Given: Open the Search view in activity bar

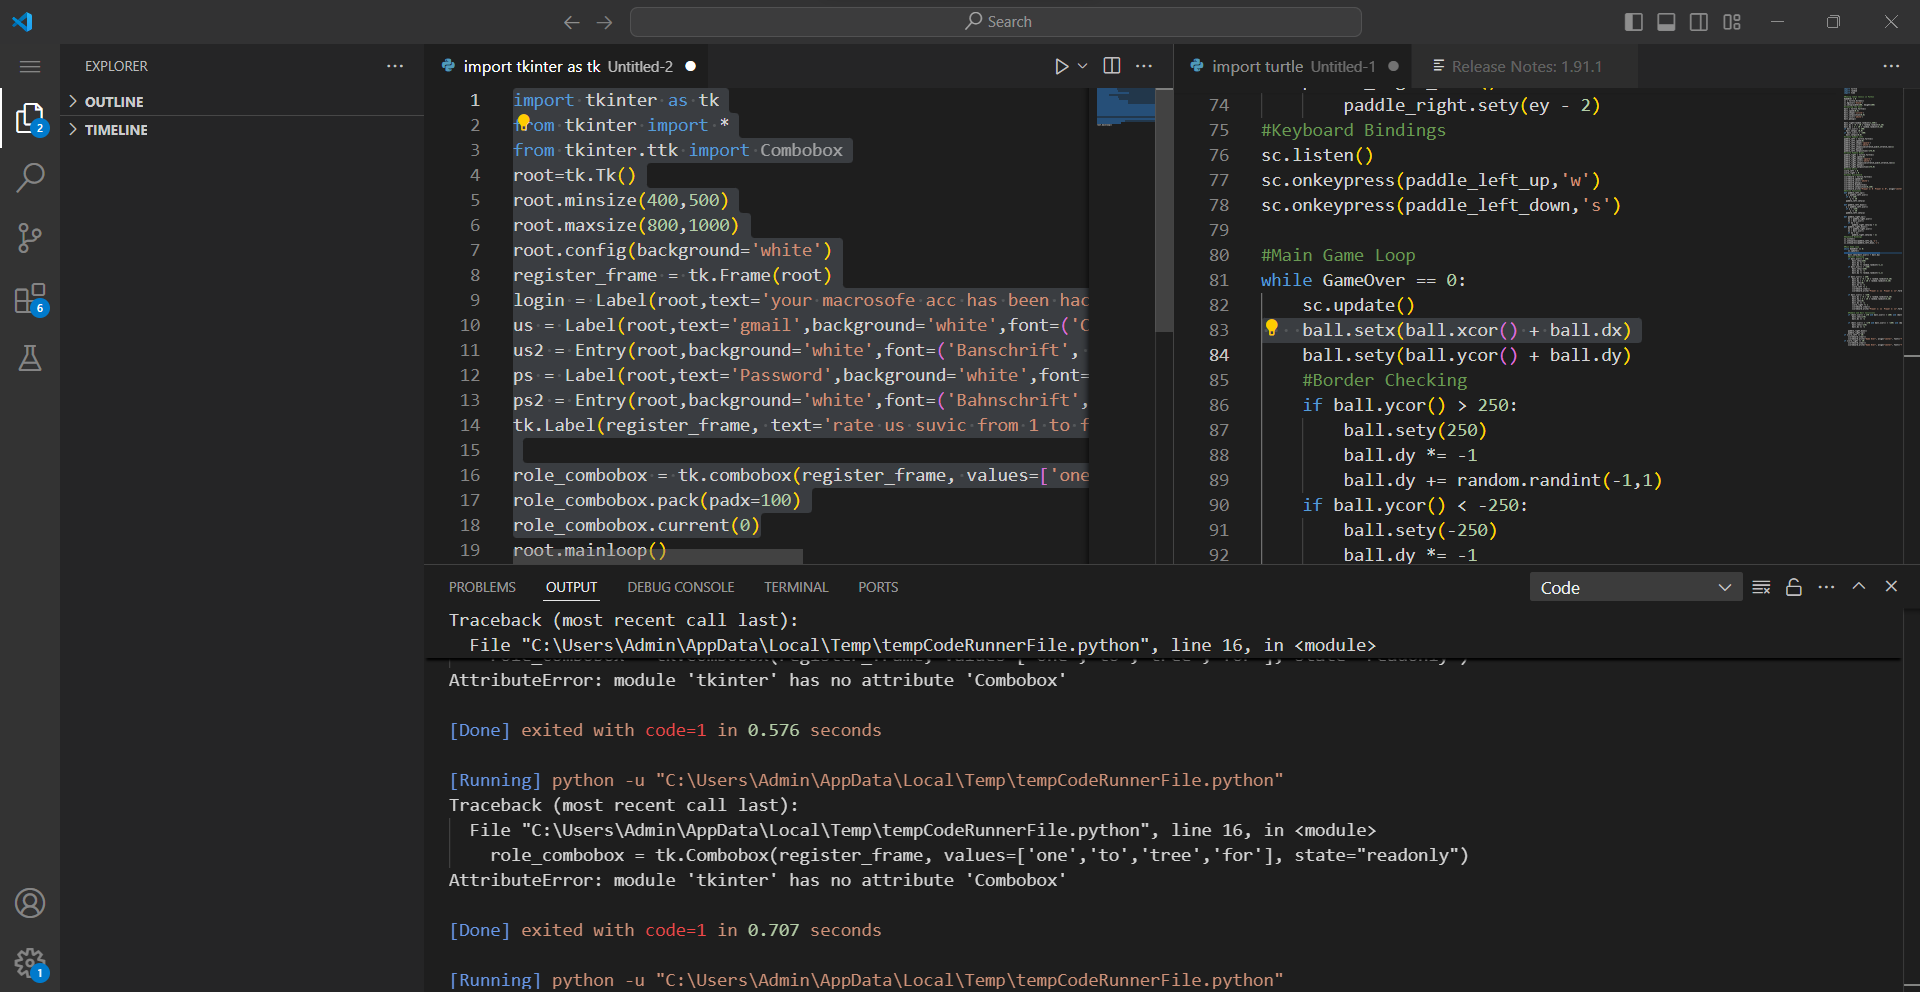Looking at the screenshot, I should [30, 178].
